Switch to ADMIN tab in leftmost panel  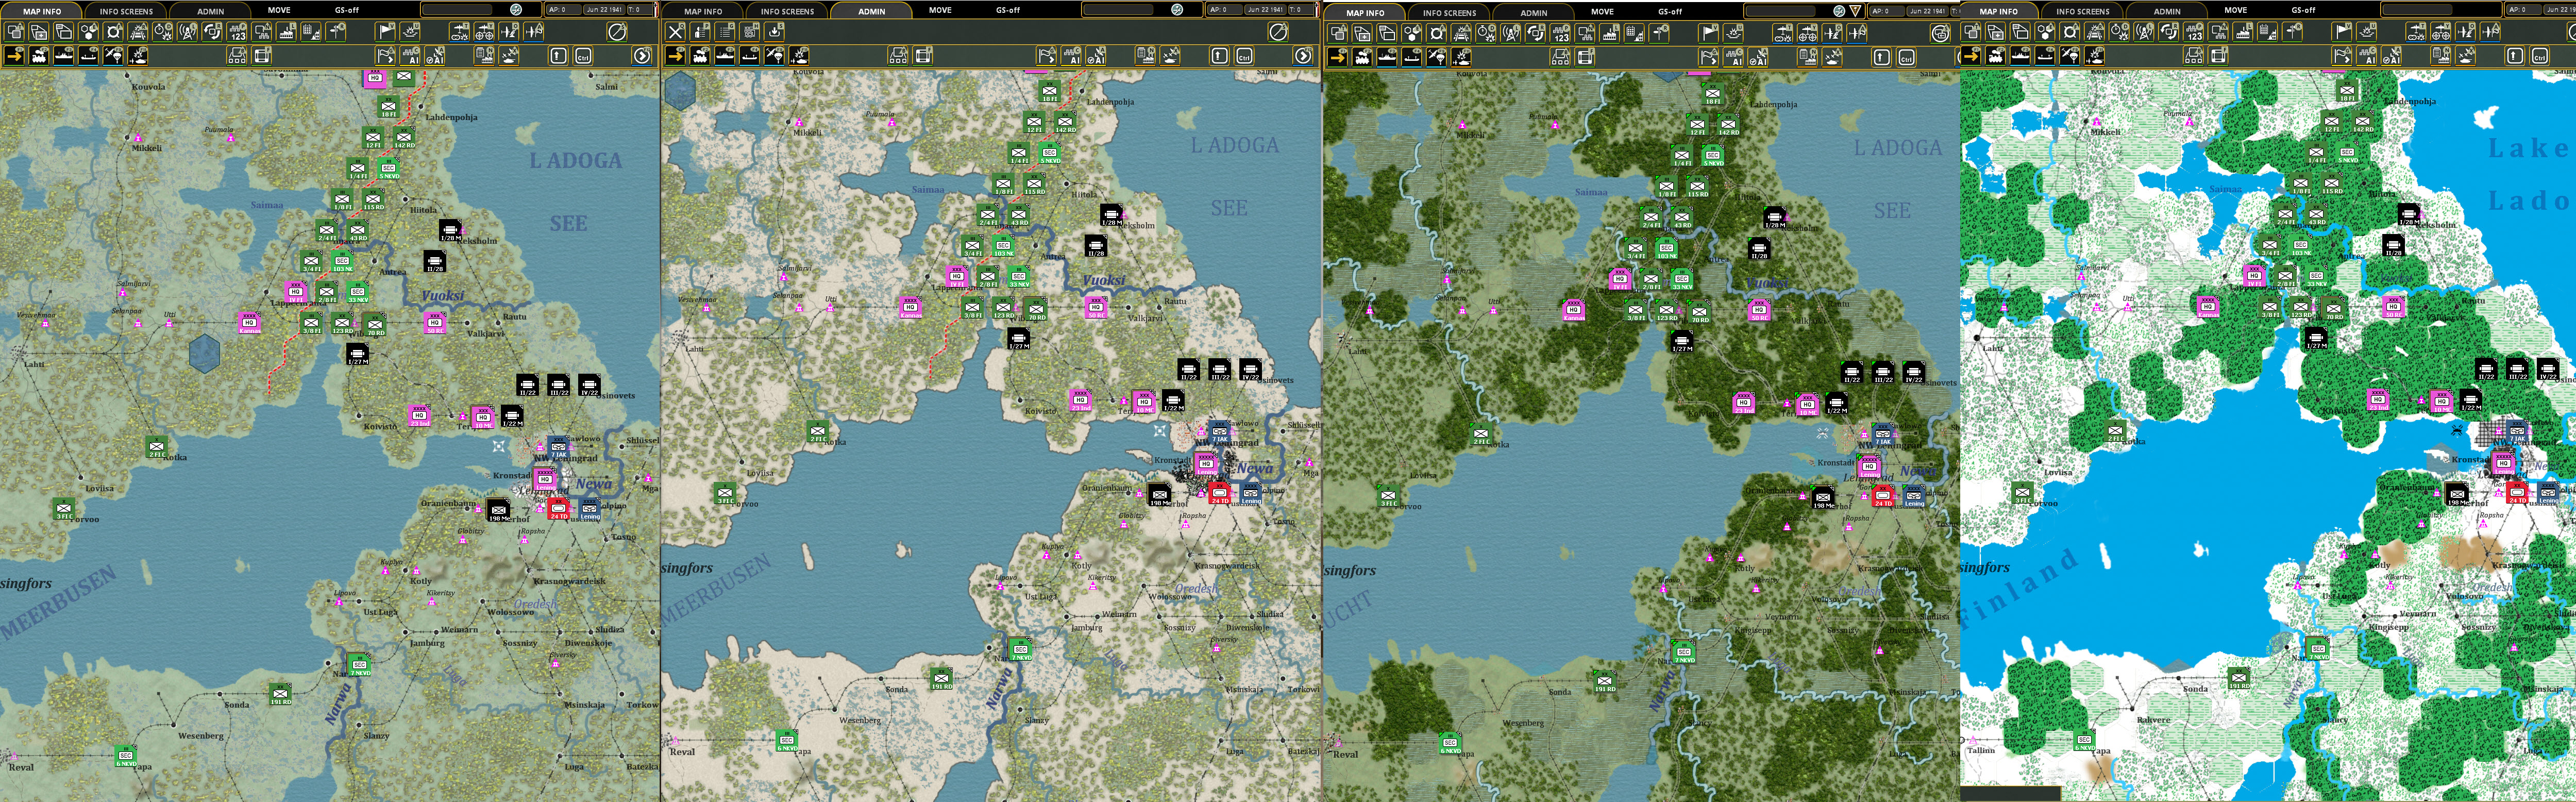click(211, 11)
